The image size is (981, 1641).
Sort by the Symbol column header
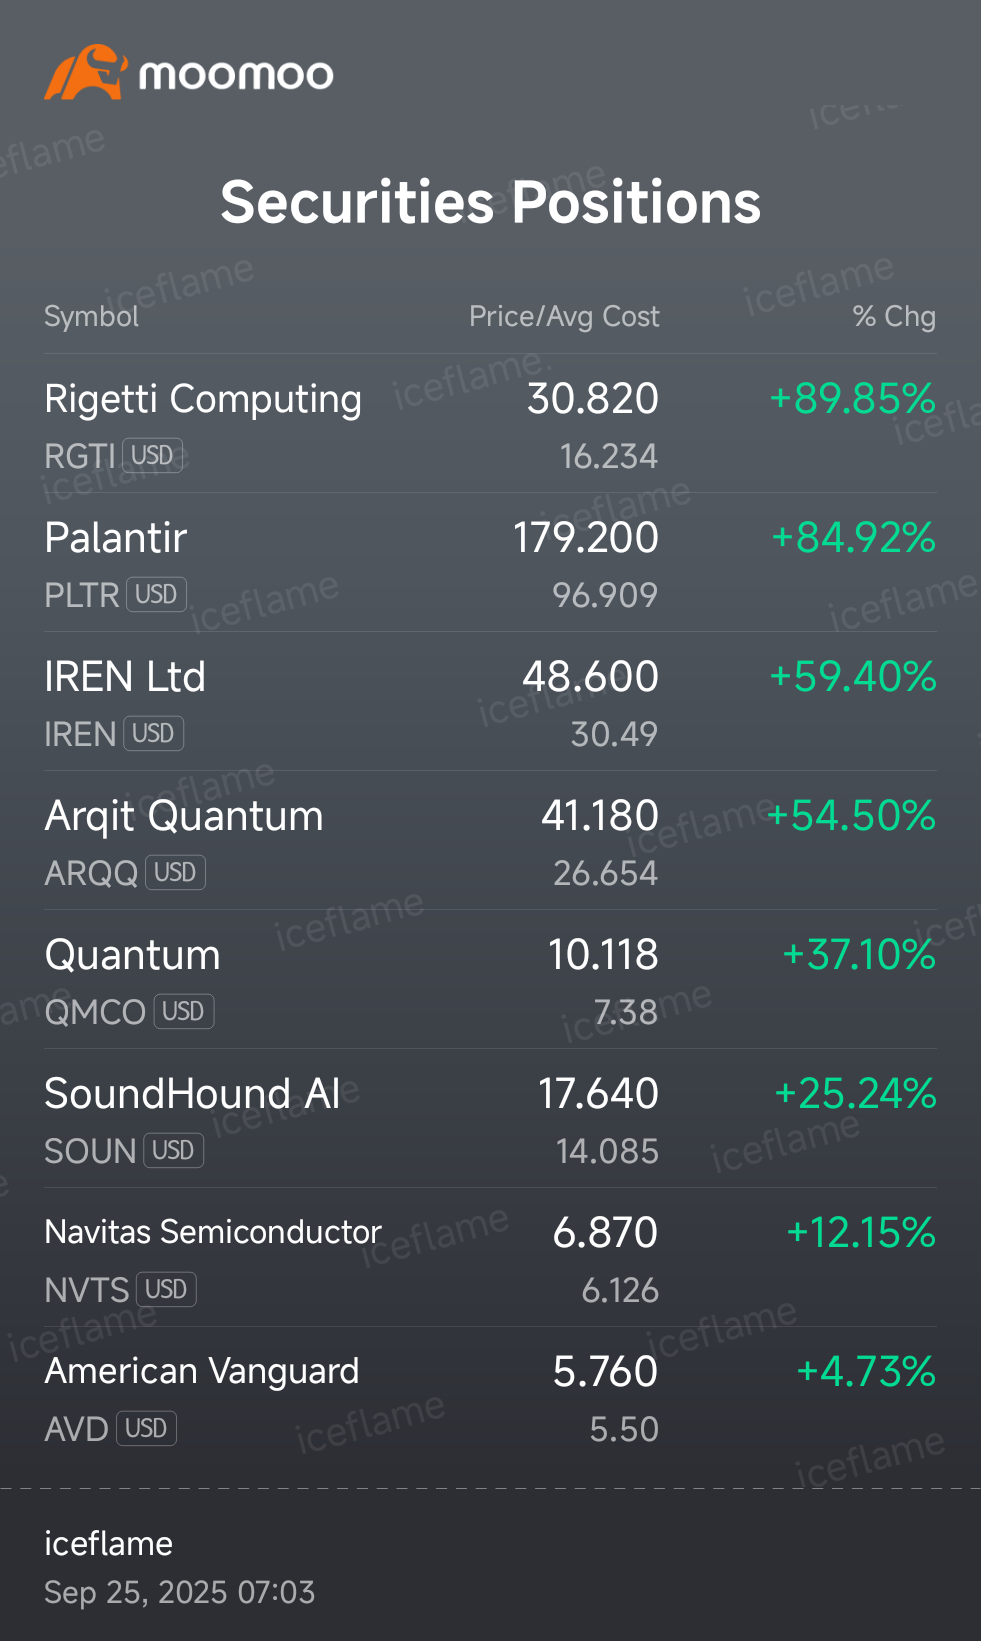(91, 317)
